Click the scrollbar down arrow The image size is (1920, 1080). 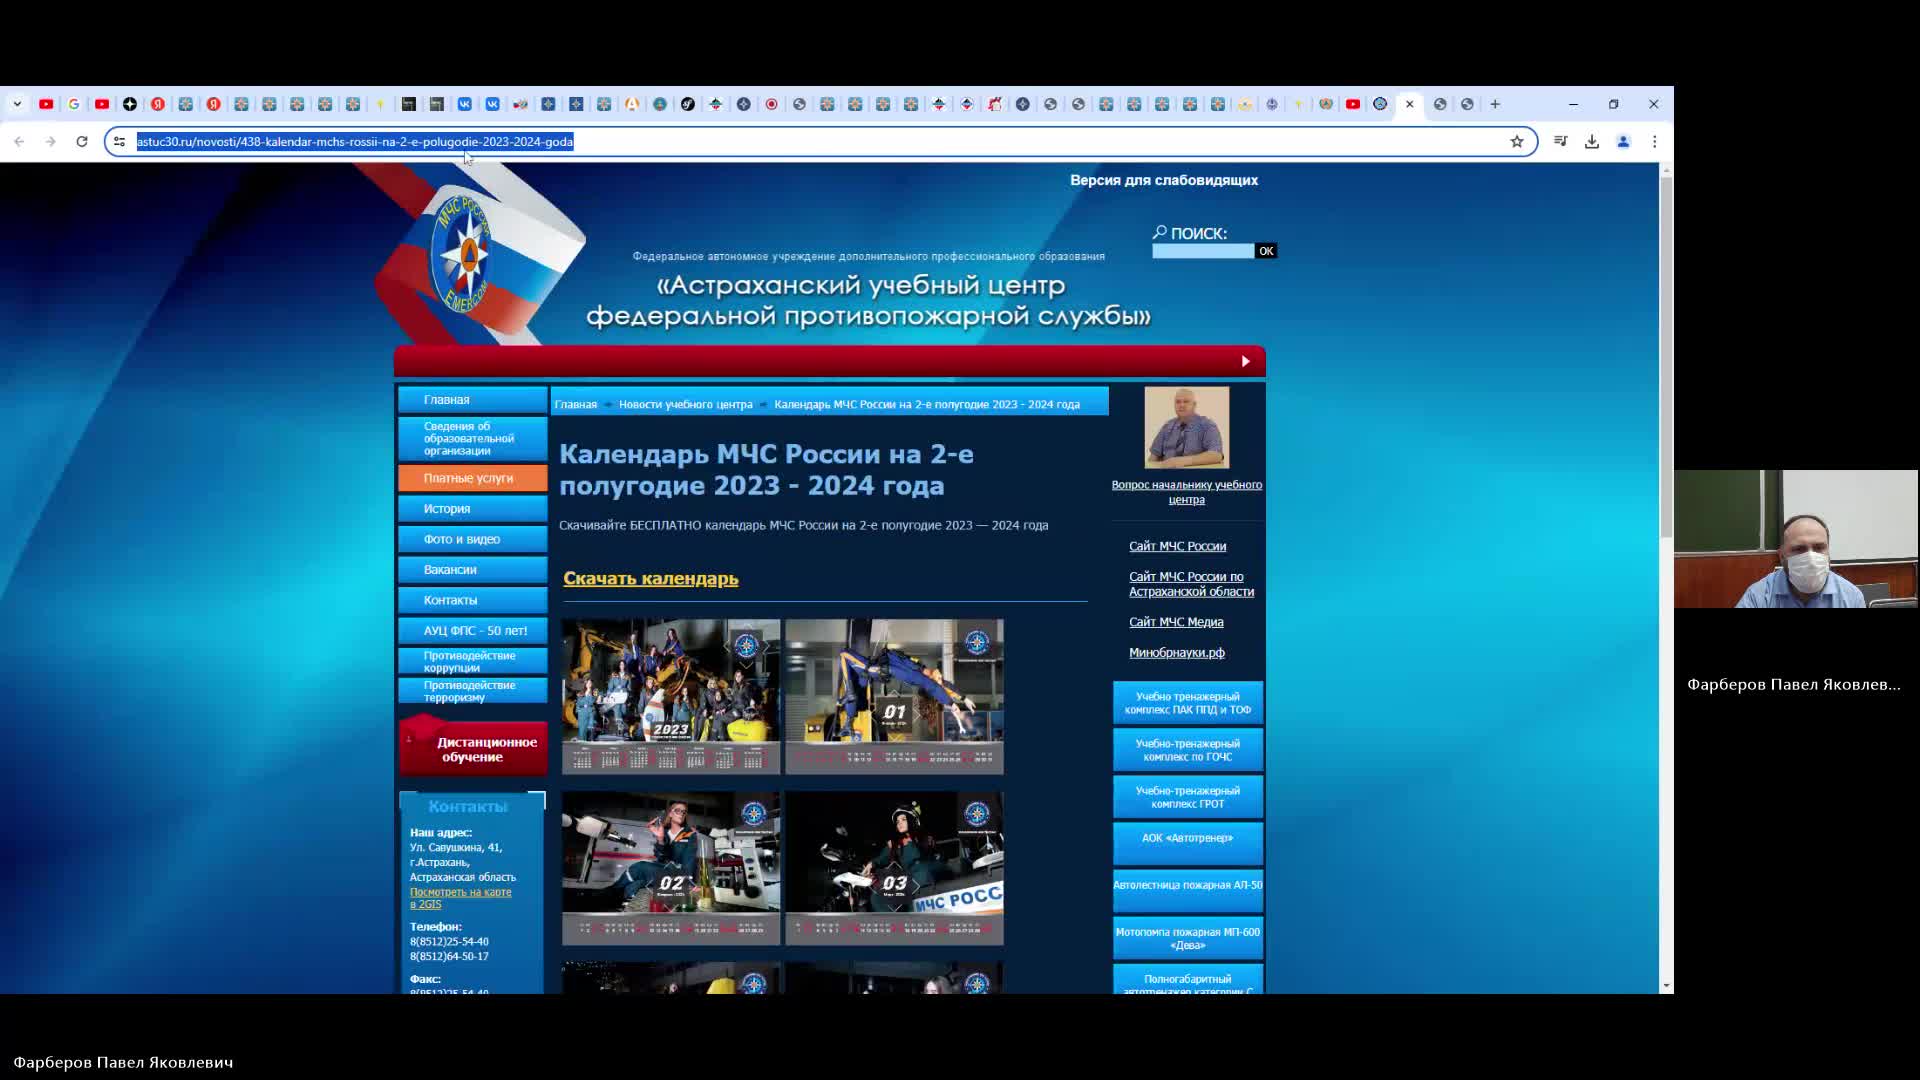coord(1666,986)
